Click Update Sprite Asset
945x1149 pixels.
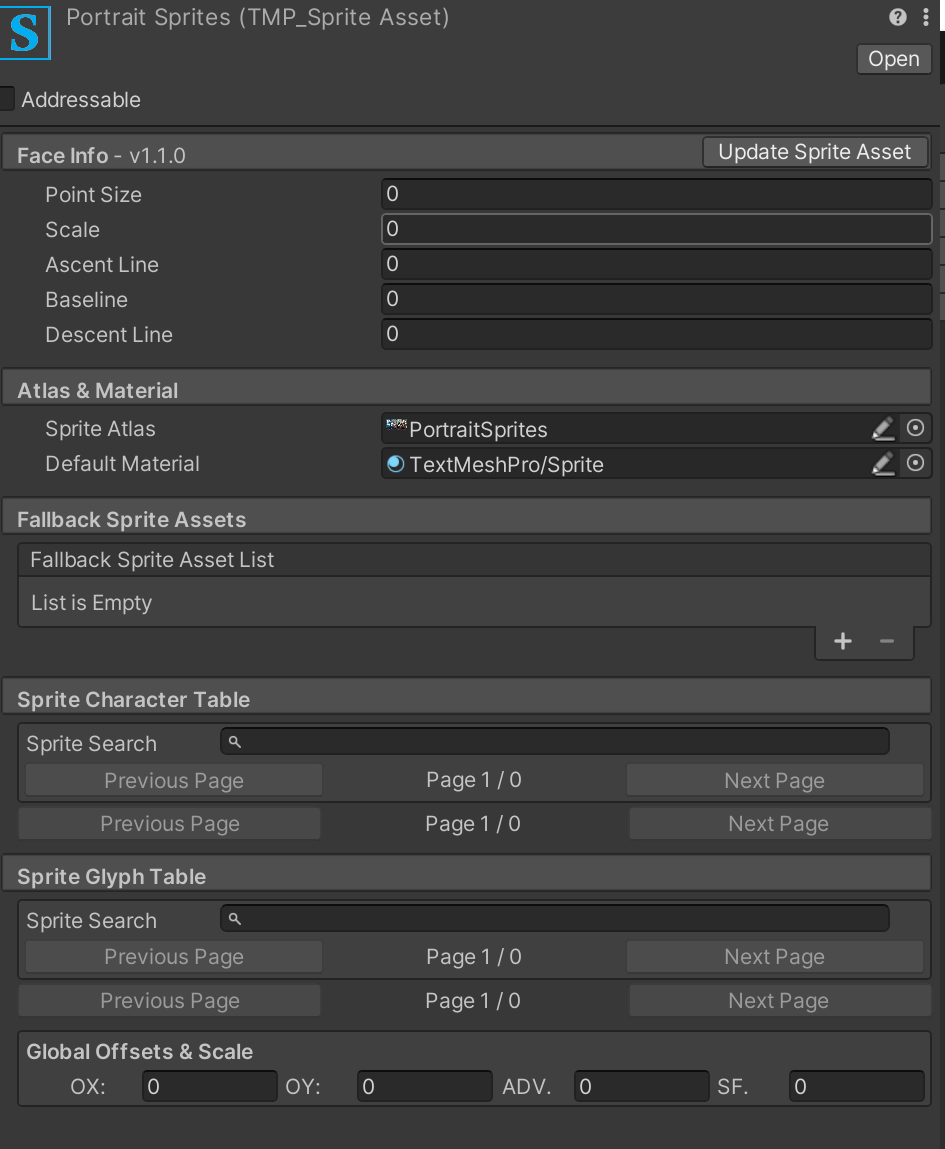click(814, 151)
